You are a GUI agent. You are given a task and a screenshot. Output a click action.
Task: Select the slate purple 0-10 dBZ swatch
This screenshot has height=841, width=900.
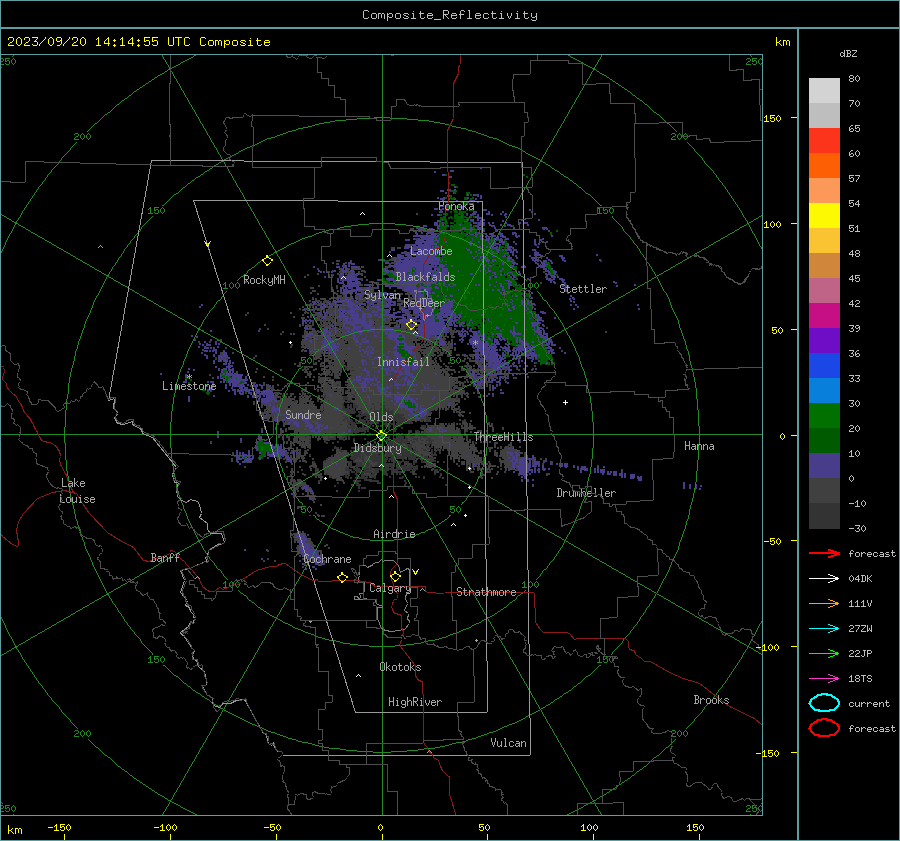tap(824, 466)
